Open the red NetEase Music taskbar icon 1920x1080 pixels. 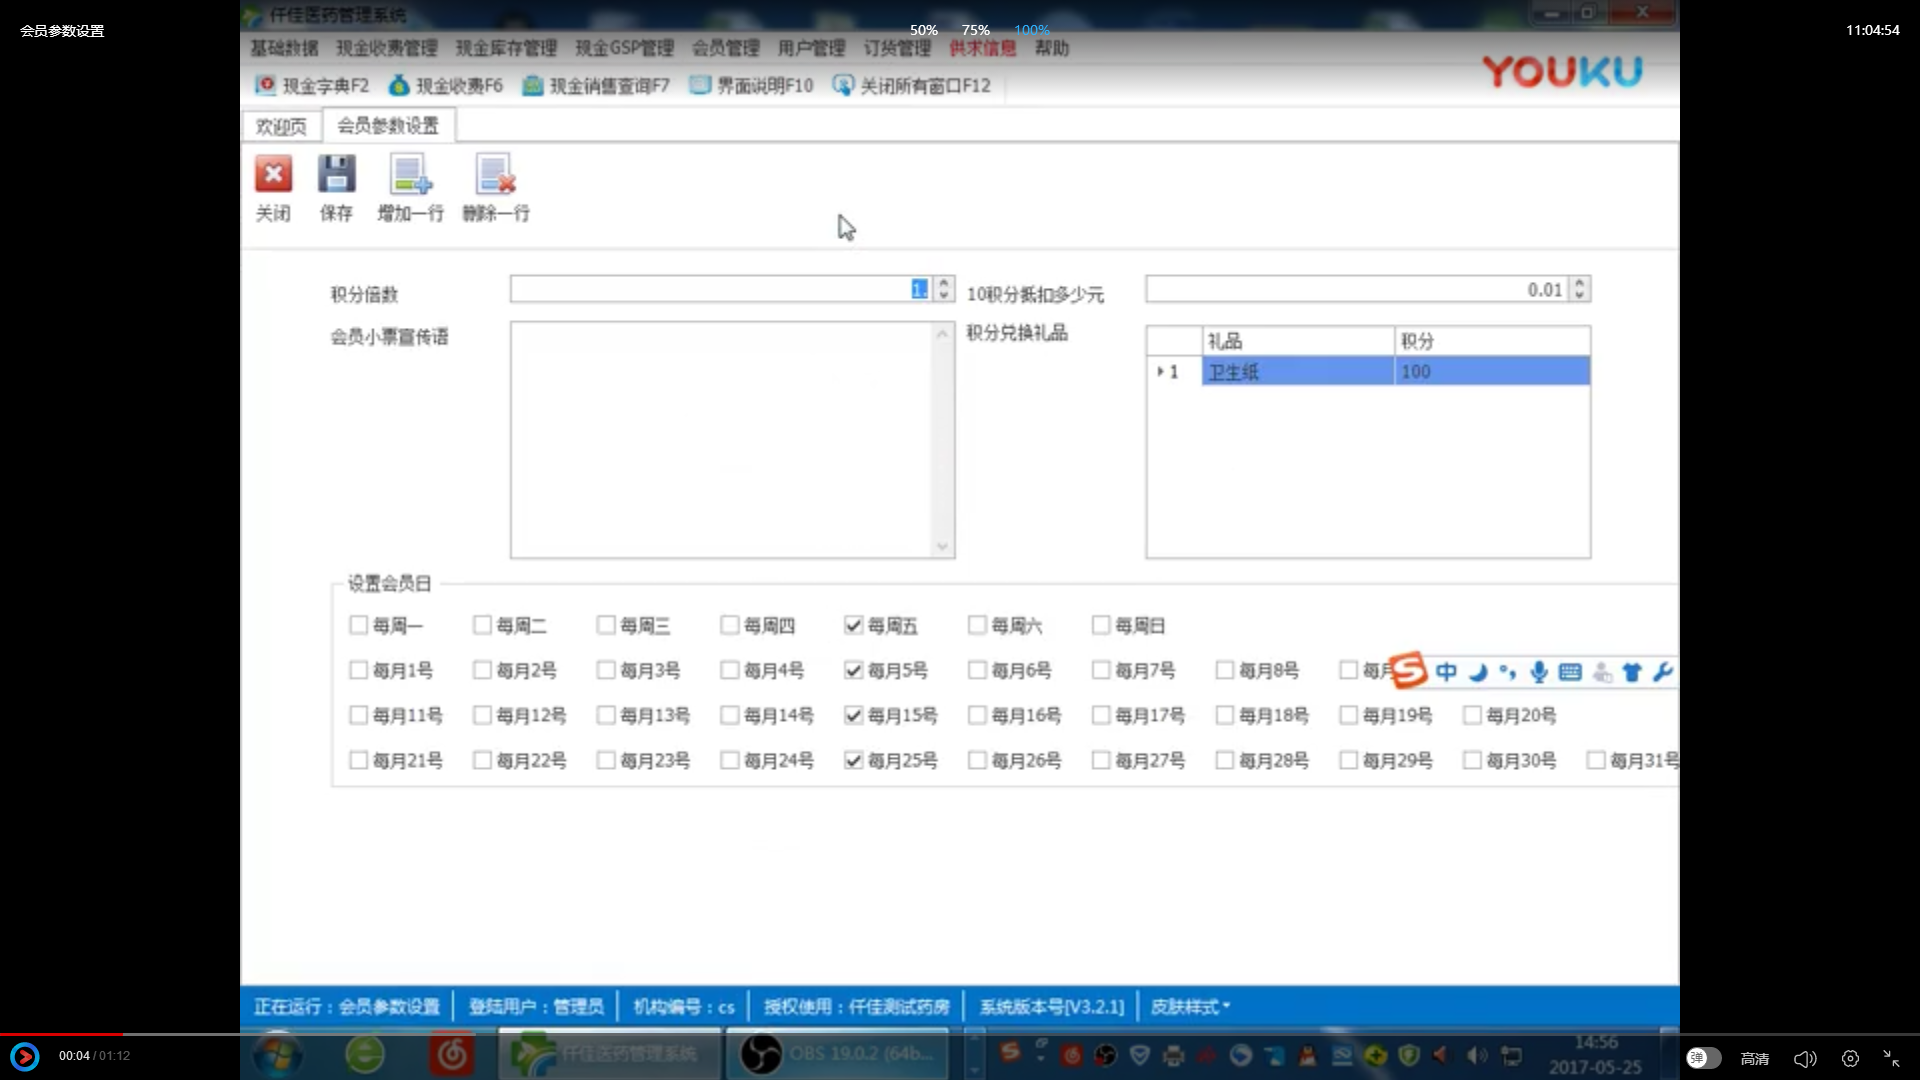pos(452,1054)
